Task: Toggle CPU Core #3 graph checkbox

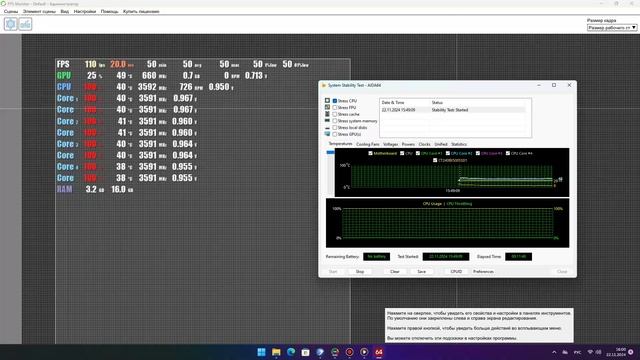Action: 478,153
